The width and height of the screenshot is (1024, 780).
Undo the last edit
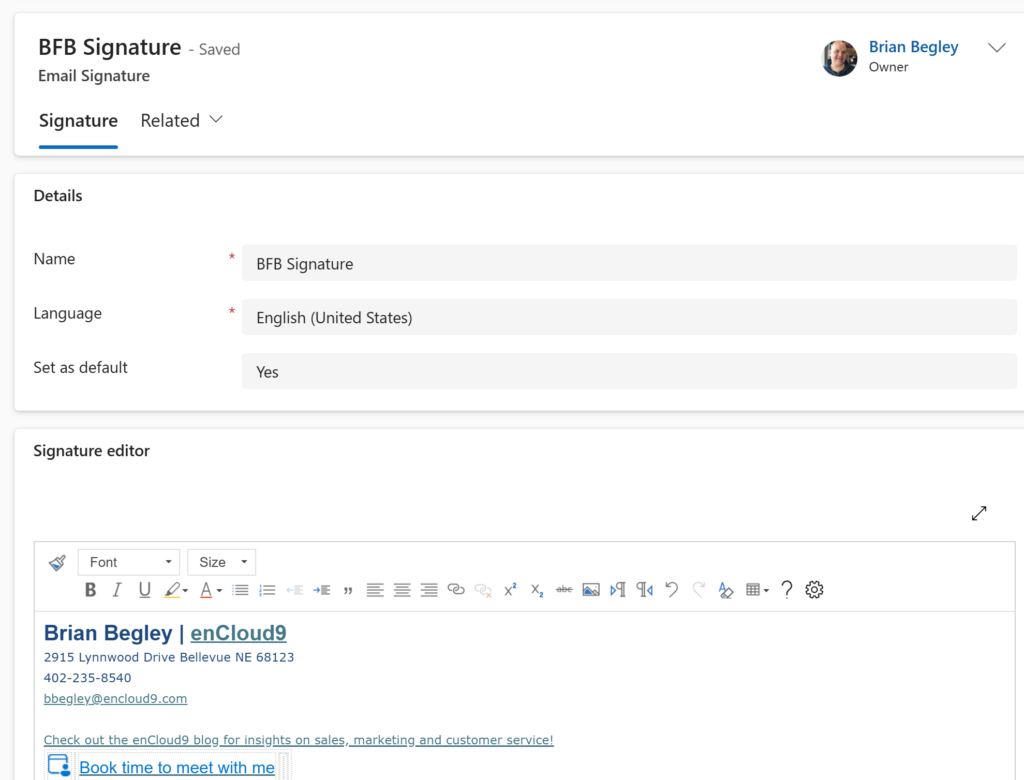coord(671,590)
